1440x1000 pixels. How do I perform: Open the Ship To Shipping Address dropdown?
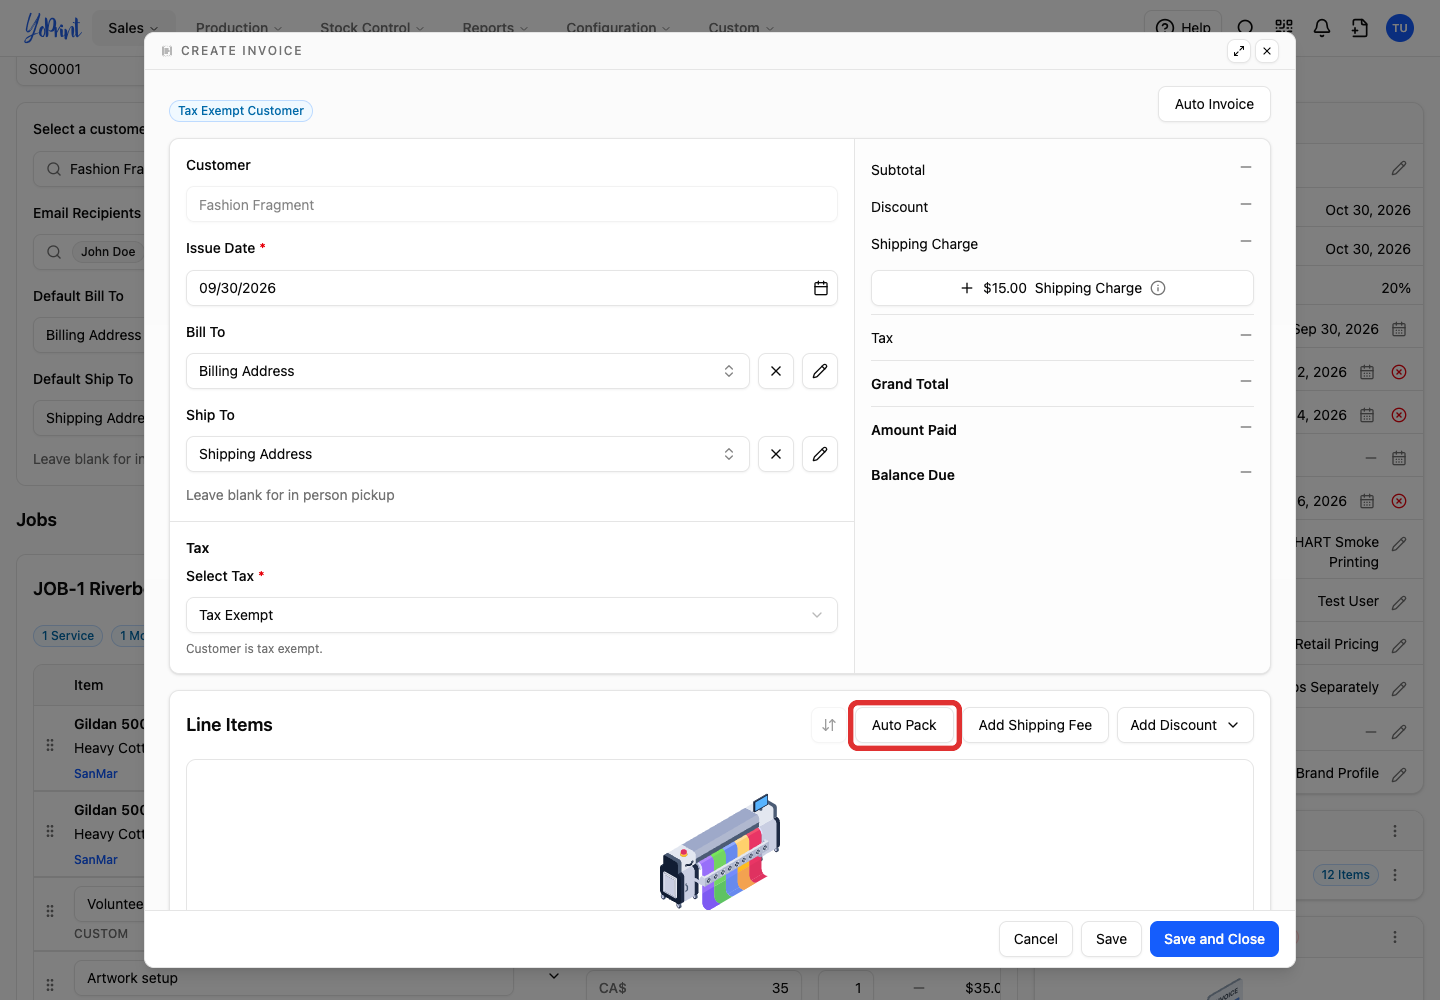pyautogui.click(x=468, y=454)
